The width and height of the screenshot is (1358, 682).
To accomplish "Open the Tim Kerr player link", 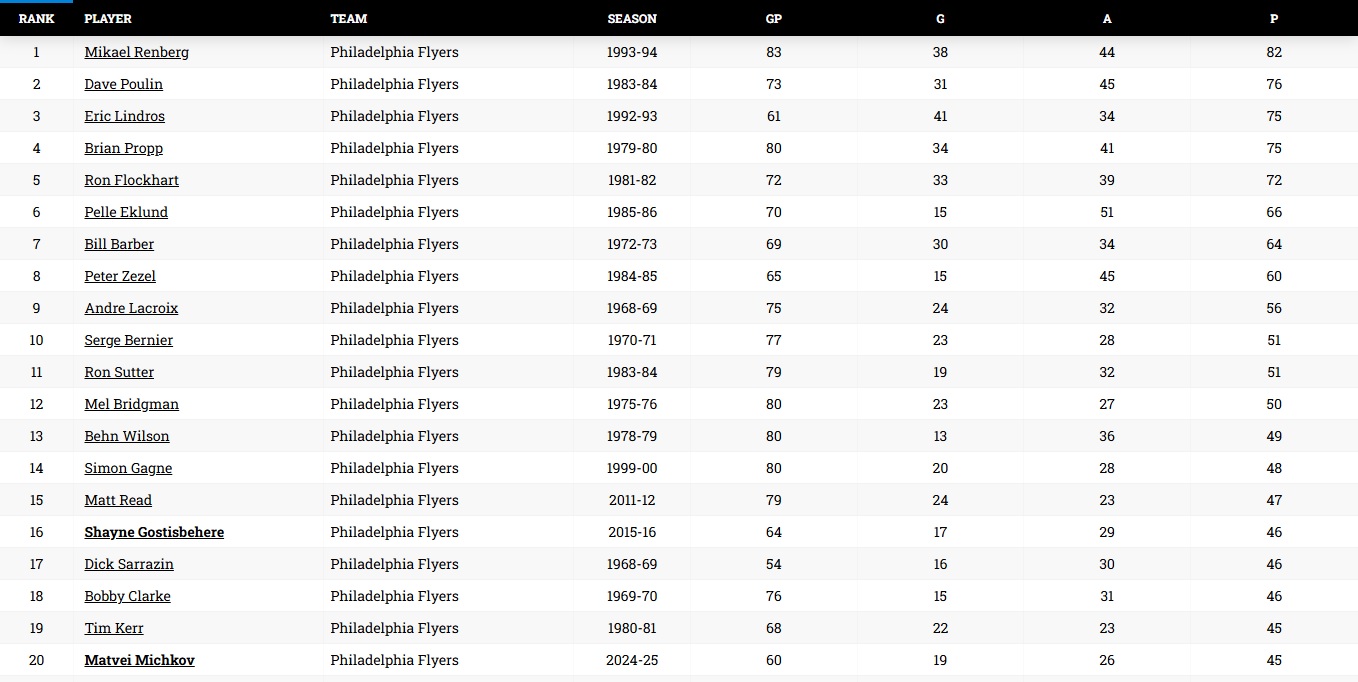I will [114, 628].
